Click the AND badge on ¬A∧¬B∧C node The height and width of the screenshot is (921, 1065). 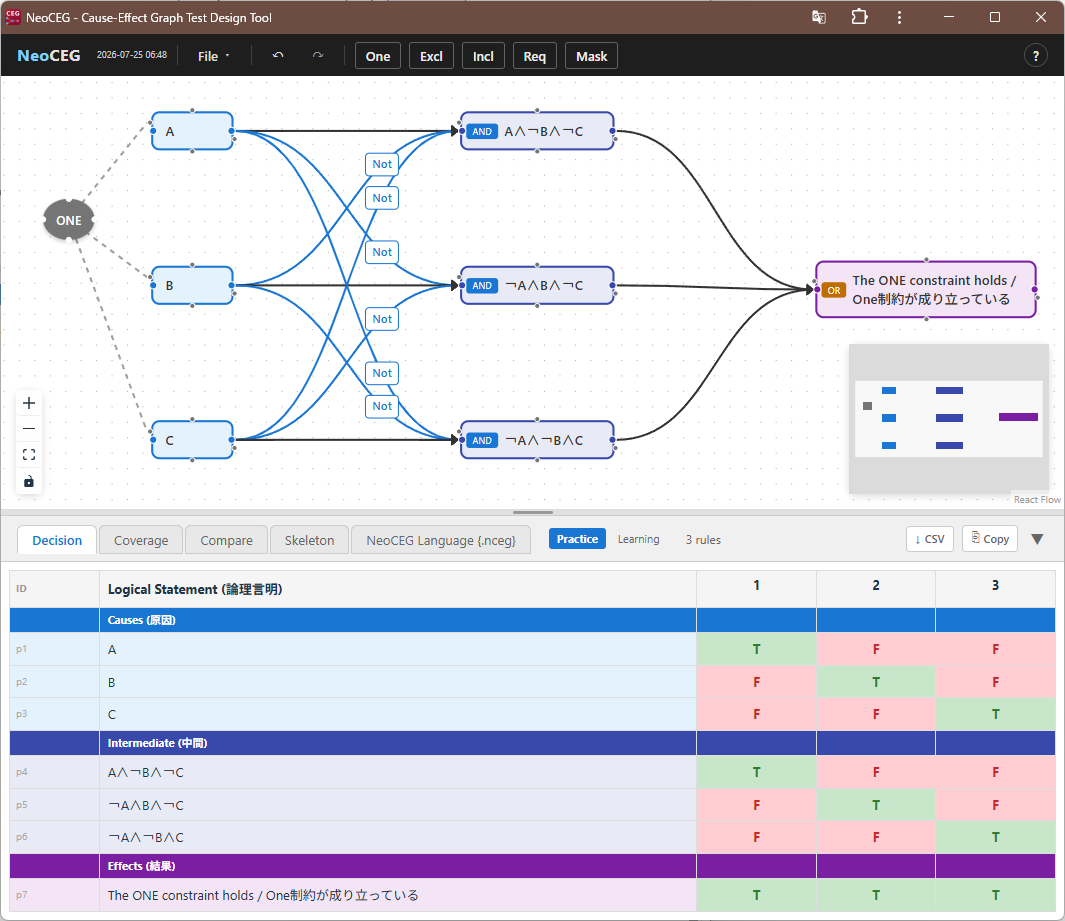click(x=482, y=440)
